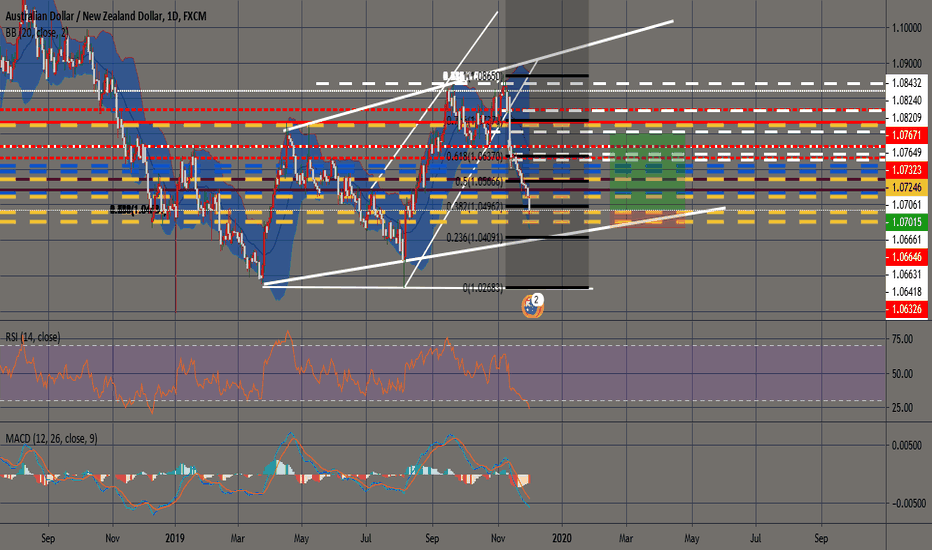
Task: Click the economic events icon with badge 2
Action: 534,305
